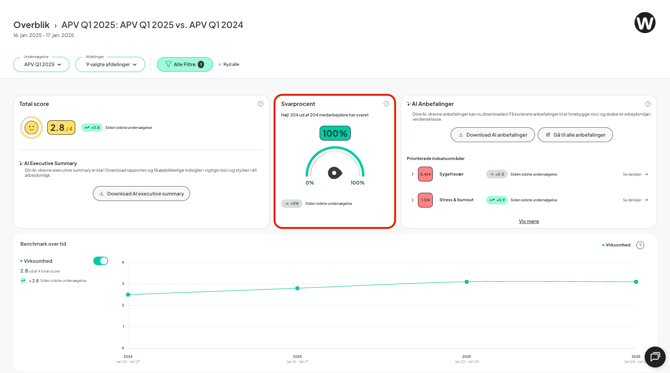670x373 pixels.
Task: Click the Benchmark over tid heading
Action: tap(43, 244)
